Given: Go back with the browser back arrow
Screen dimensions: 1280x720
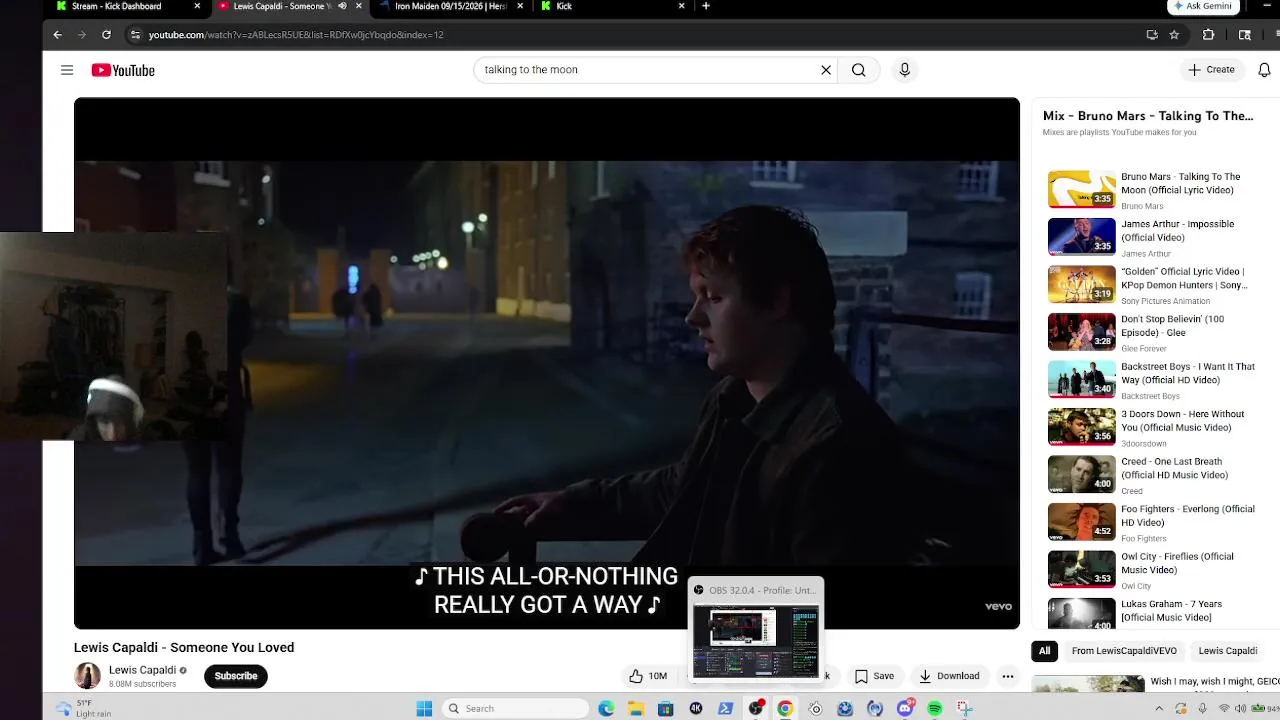Looking at the screenshot, I should [x=57, y=34].
